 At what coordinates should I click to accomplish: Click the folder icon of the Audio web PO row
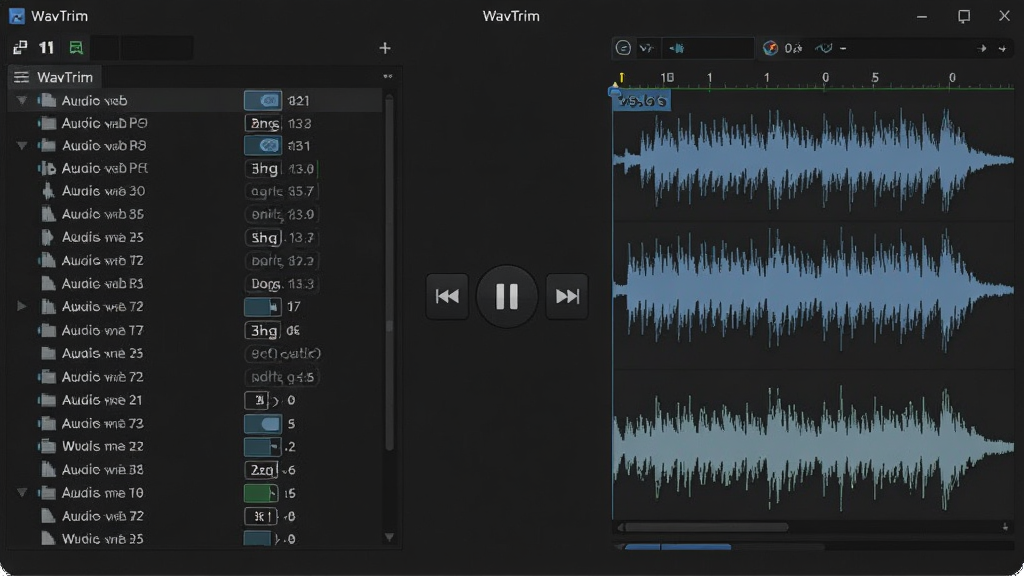47,123
